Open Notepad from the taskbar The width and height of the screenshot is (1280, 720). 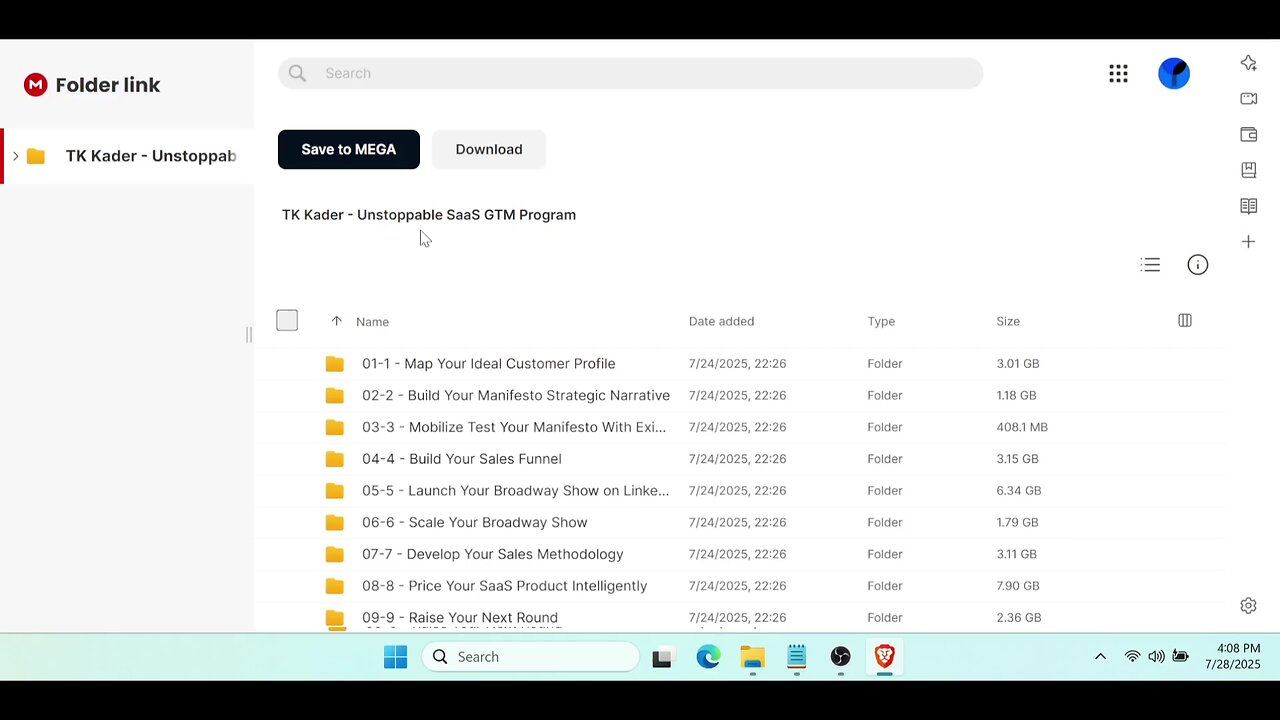pos(796,657)
